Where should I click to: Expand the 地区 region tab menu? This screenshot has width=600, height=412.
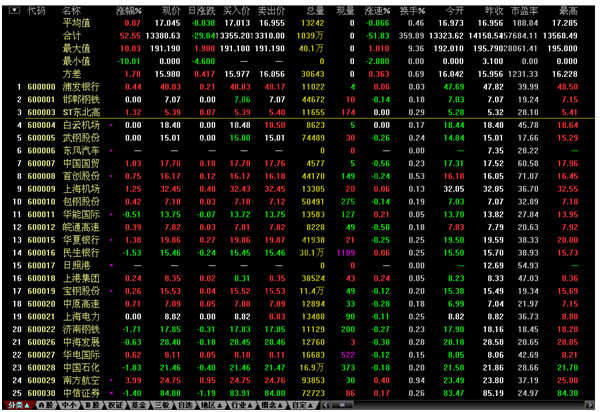click(212, 405)
